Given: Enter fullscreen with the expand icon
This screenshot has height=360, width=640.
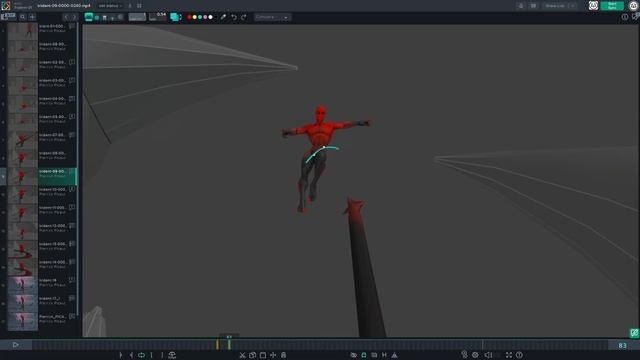Looking at the screenshot, I should (x=509, y=355).
